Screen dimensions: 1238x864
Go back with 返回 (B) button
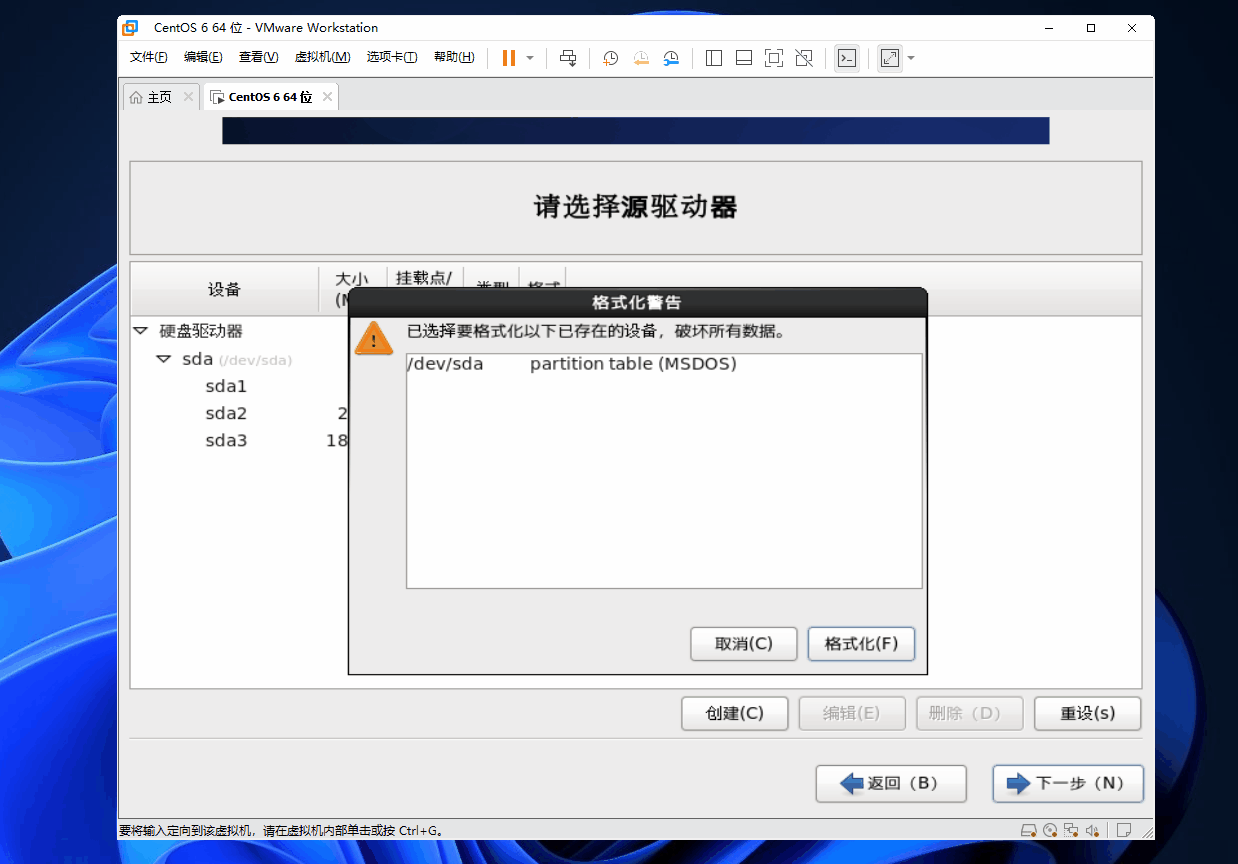pos(891,784)
